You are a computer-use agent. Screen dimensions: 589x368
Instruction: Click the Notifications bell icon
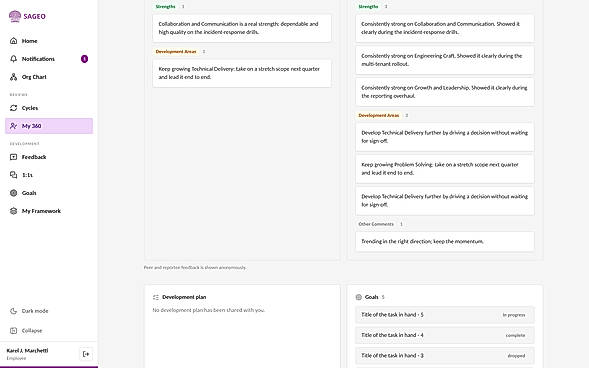(14, 59)
